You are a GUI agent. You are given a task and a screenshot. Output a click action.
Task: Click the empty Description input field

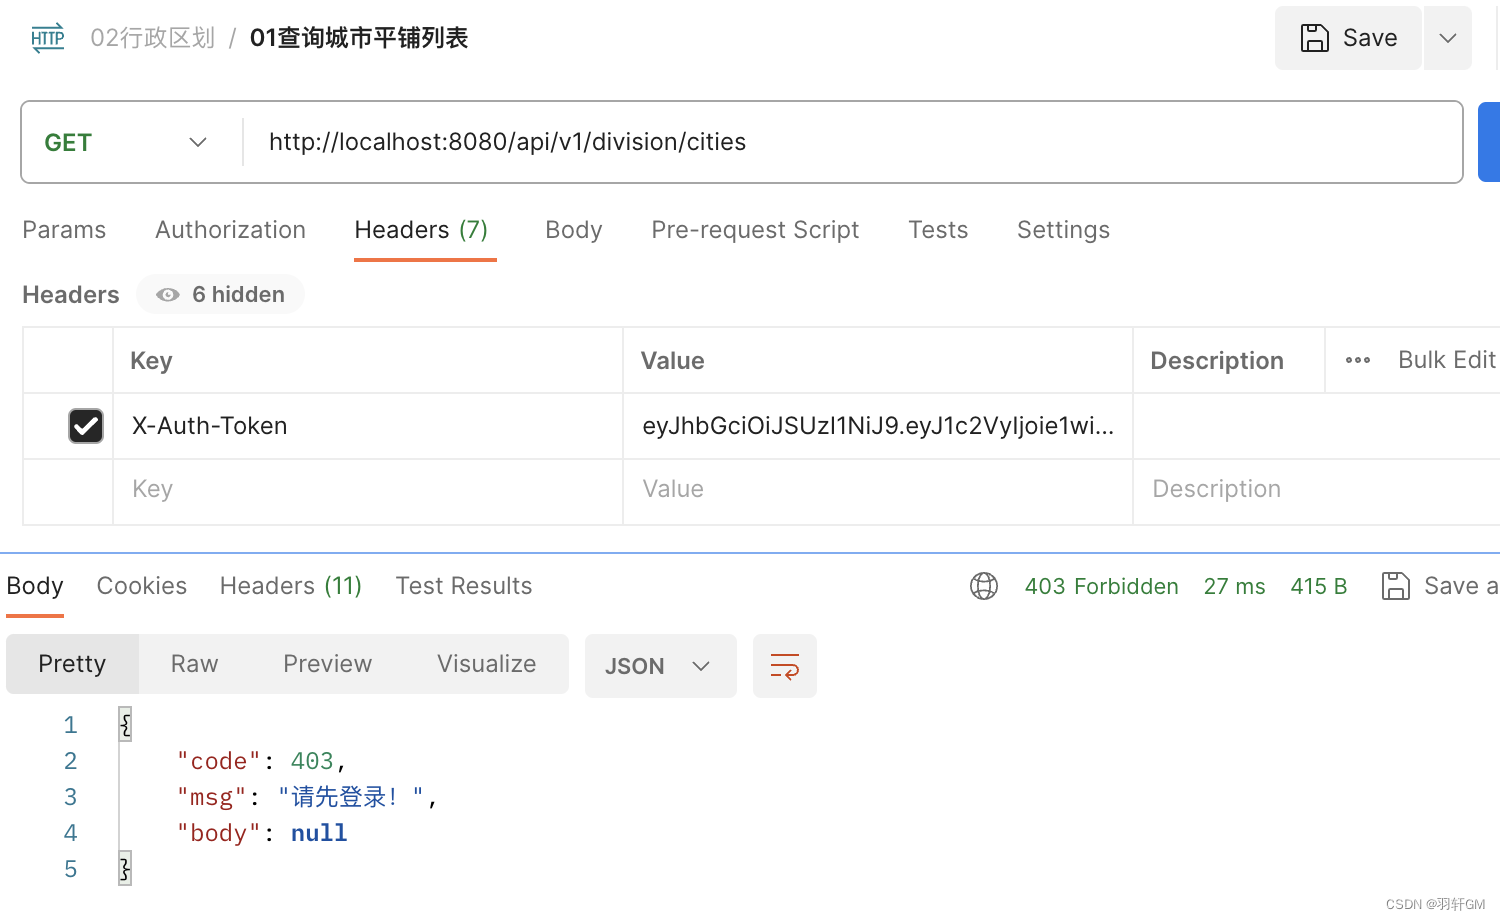point(1316,489)
